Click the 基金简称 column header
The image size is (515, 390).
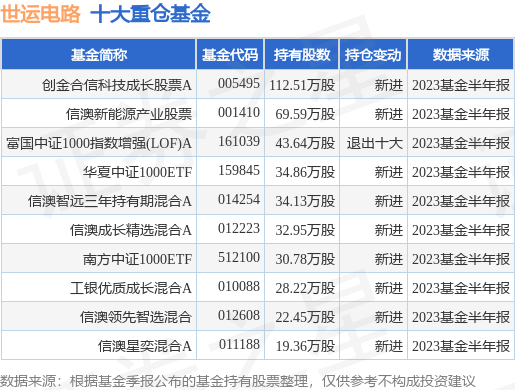[99, 54]
